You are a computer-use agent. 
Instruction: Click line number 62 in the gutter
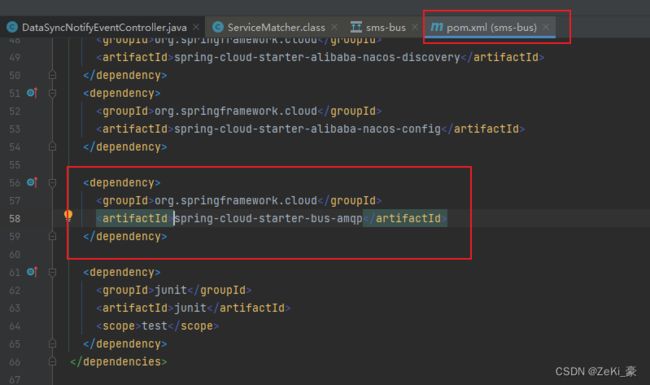point(15,290)
